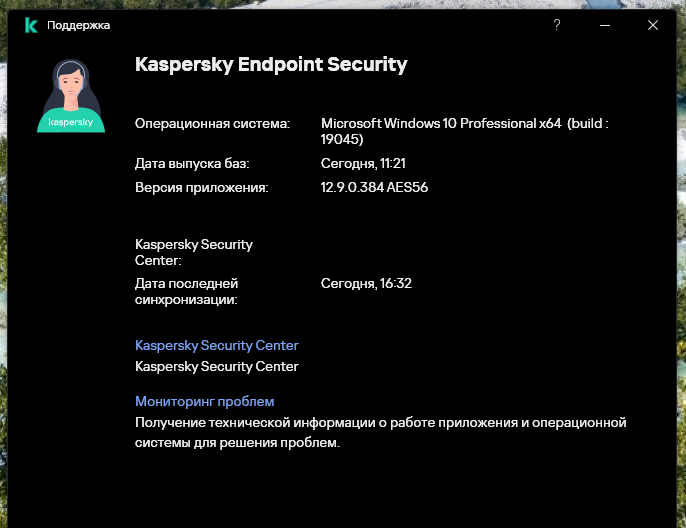The height and width of the screenshot is (528, 686).
Task: Click the Kaspersky logo icon in title bar
Action: [31, 25]
